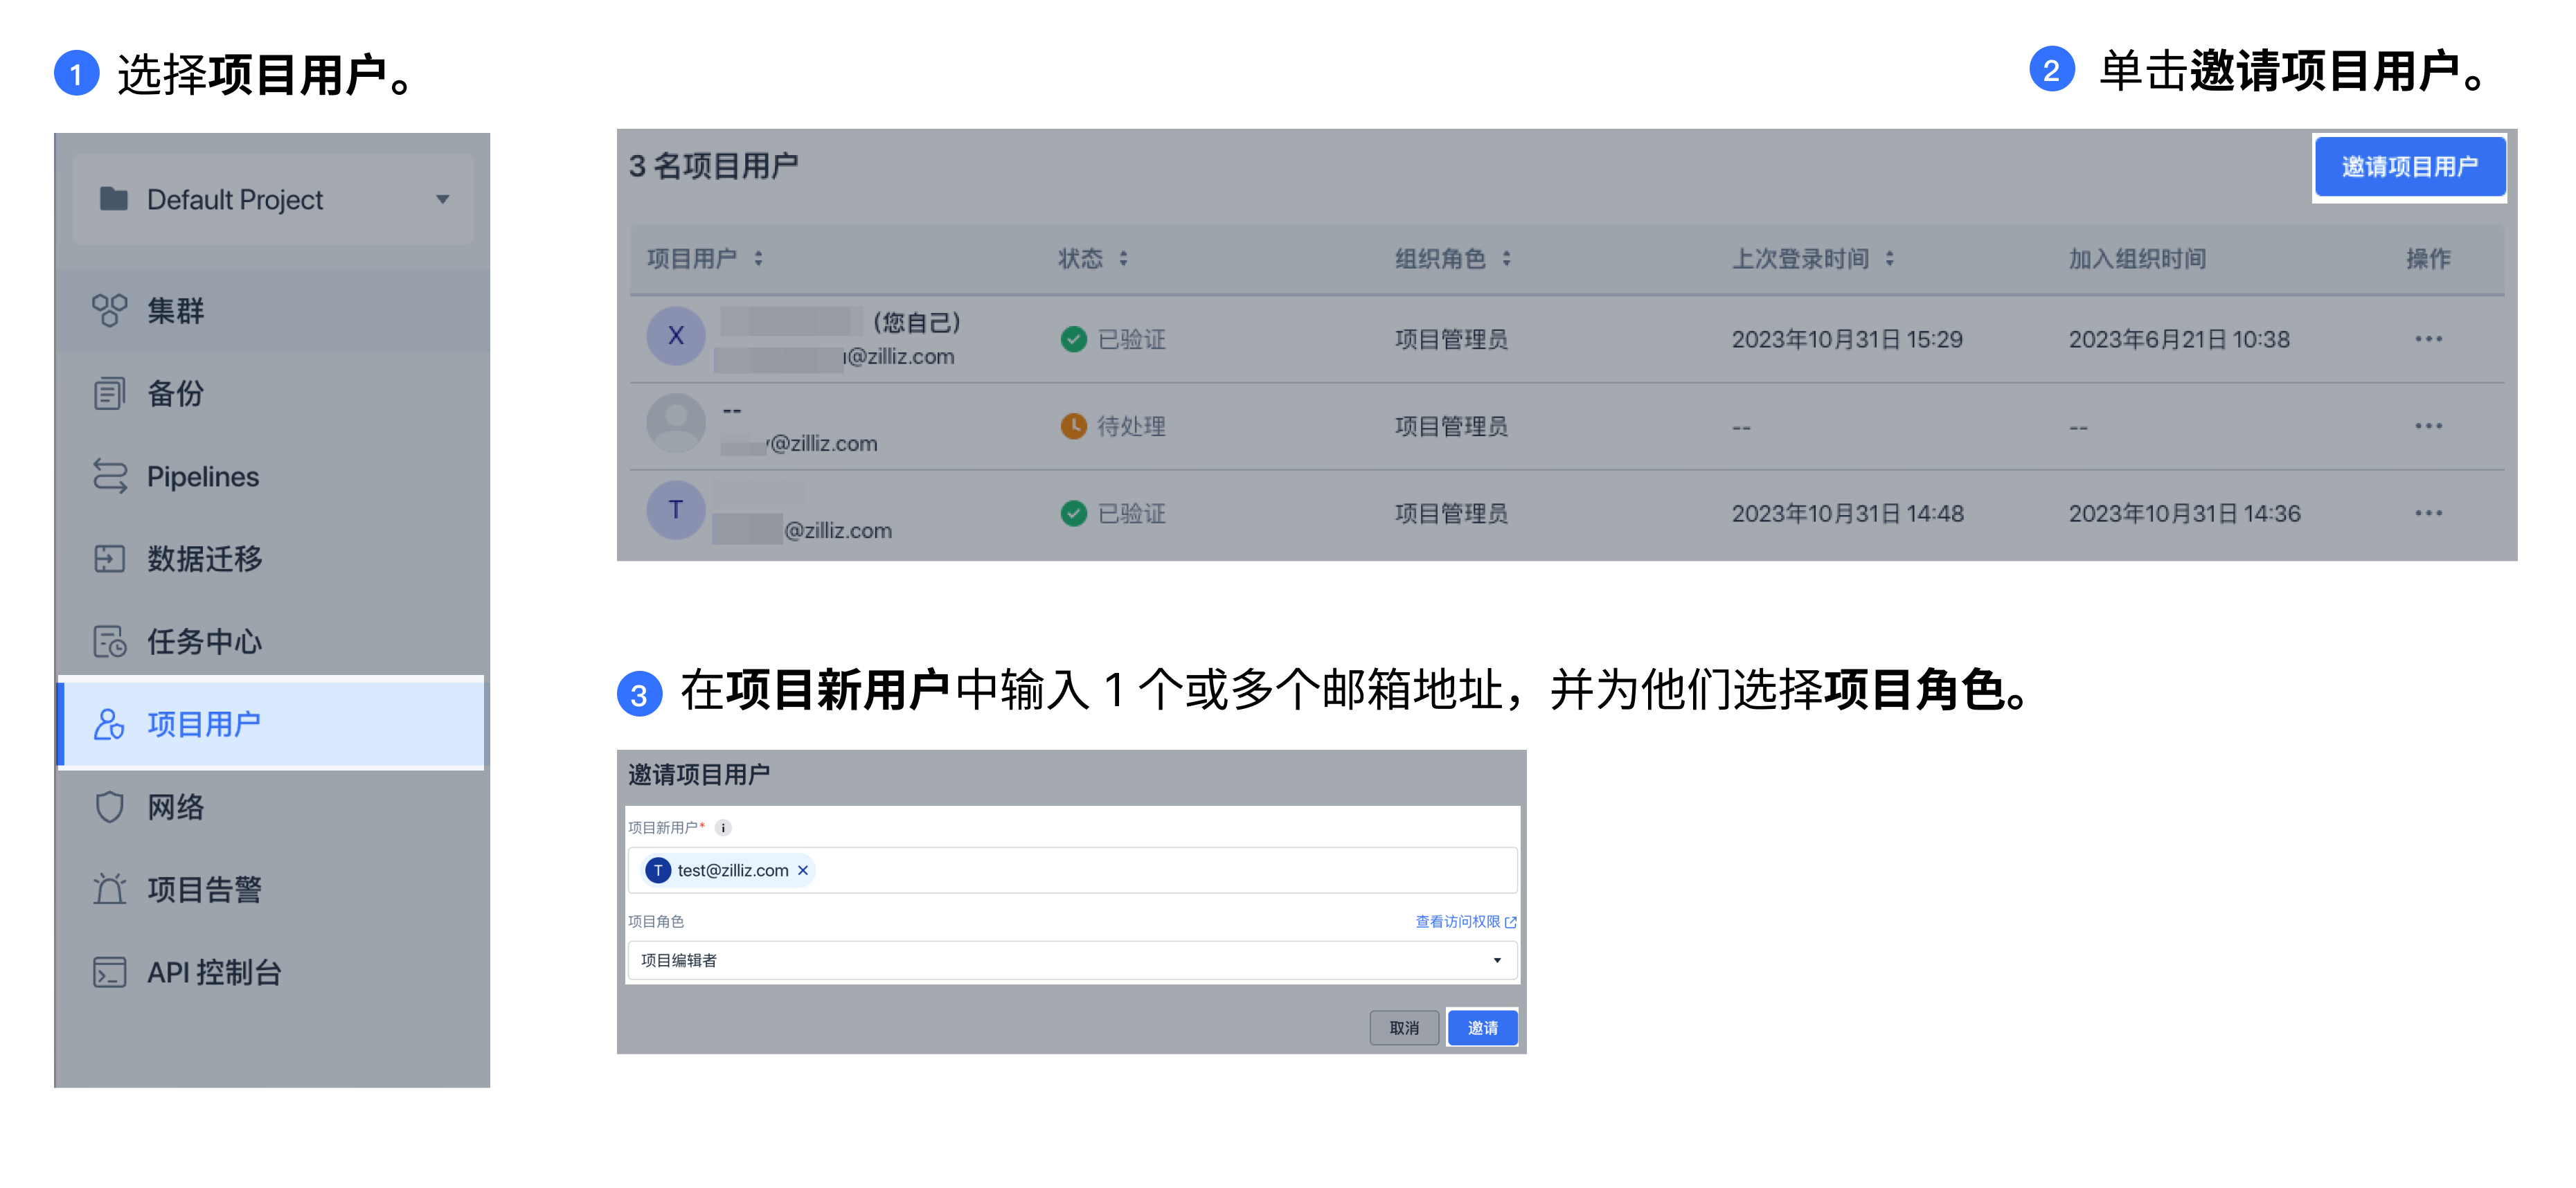Screen dimensions: 2576x1188
Task: Open actions menu for the 15:29 login row
Action: pyautogui.click(x=2428, y=340)
